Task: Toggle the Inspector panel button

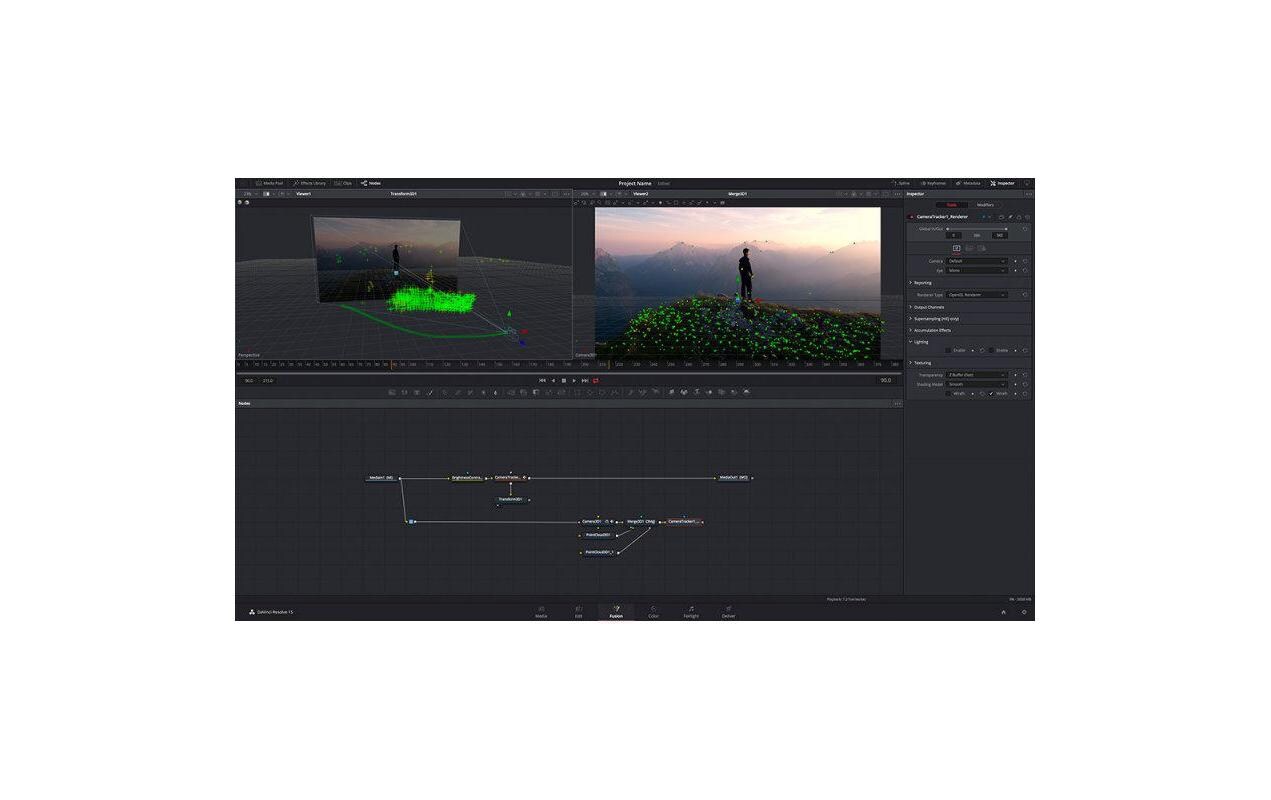Action: click(x=1002, y=183)
